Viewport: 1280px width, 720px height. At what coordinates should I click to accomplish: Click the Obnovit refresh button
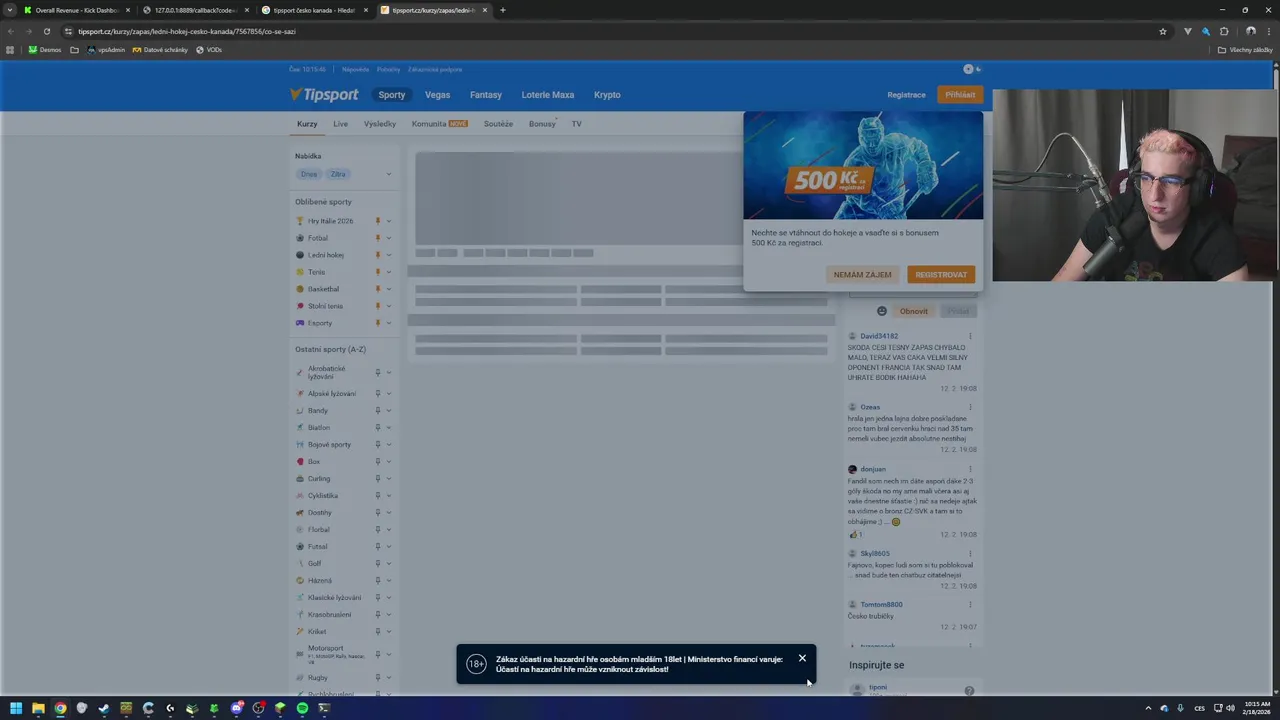pos(914,311)
